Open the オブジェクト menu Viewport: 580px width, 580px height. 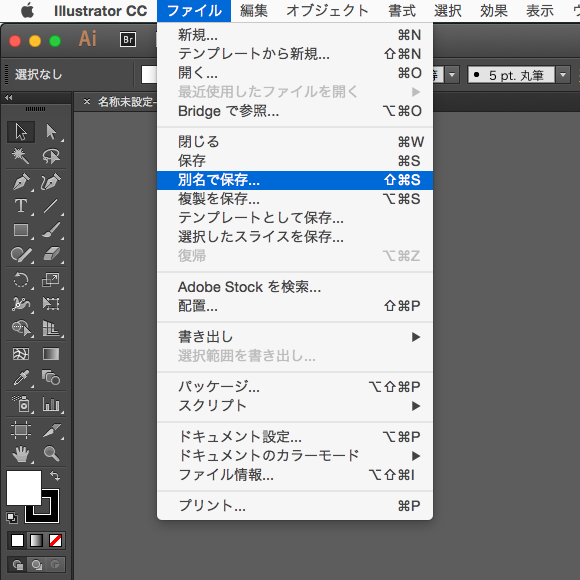327,11
